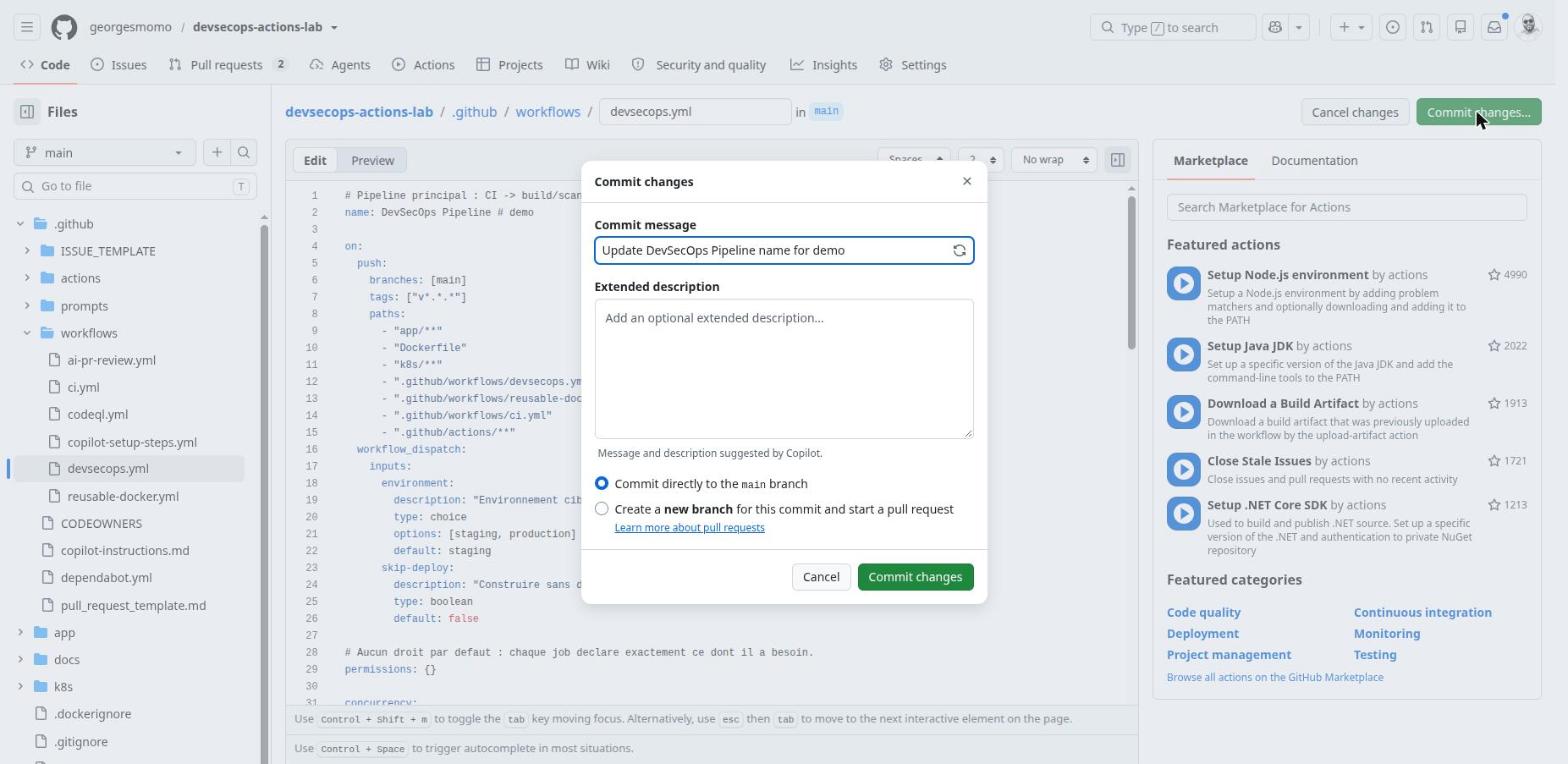
Task: Click the Setup Node.js environment action icon
Action: [x=1183, y=283]
